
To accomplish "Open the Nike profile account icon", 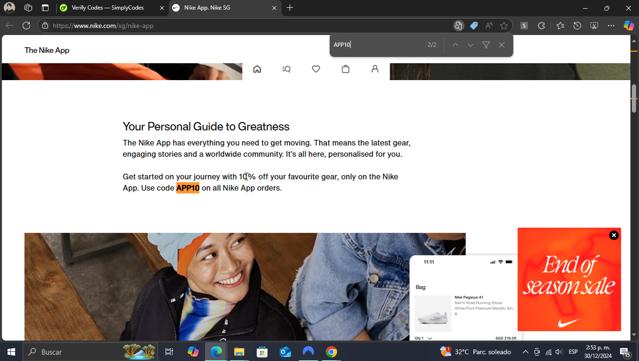I will click(375, 69).
